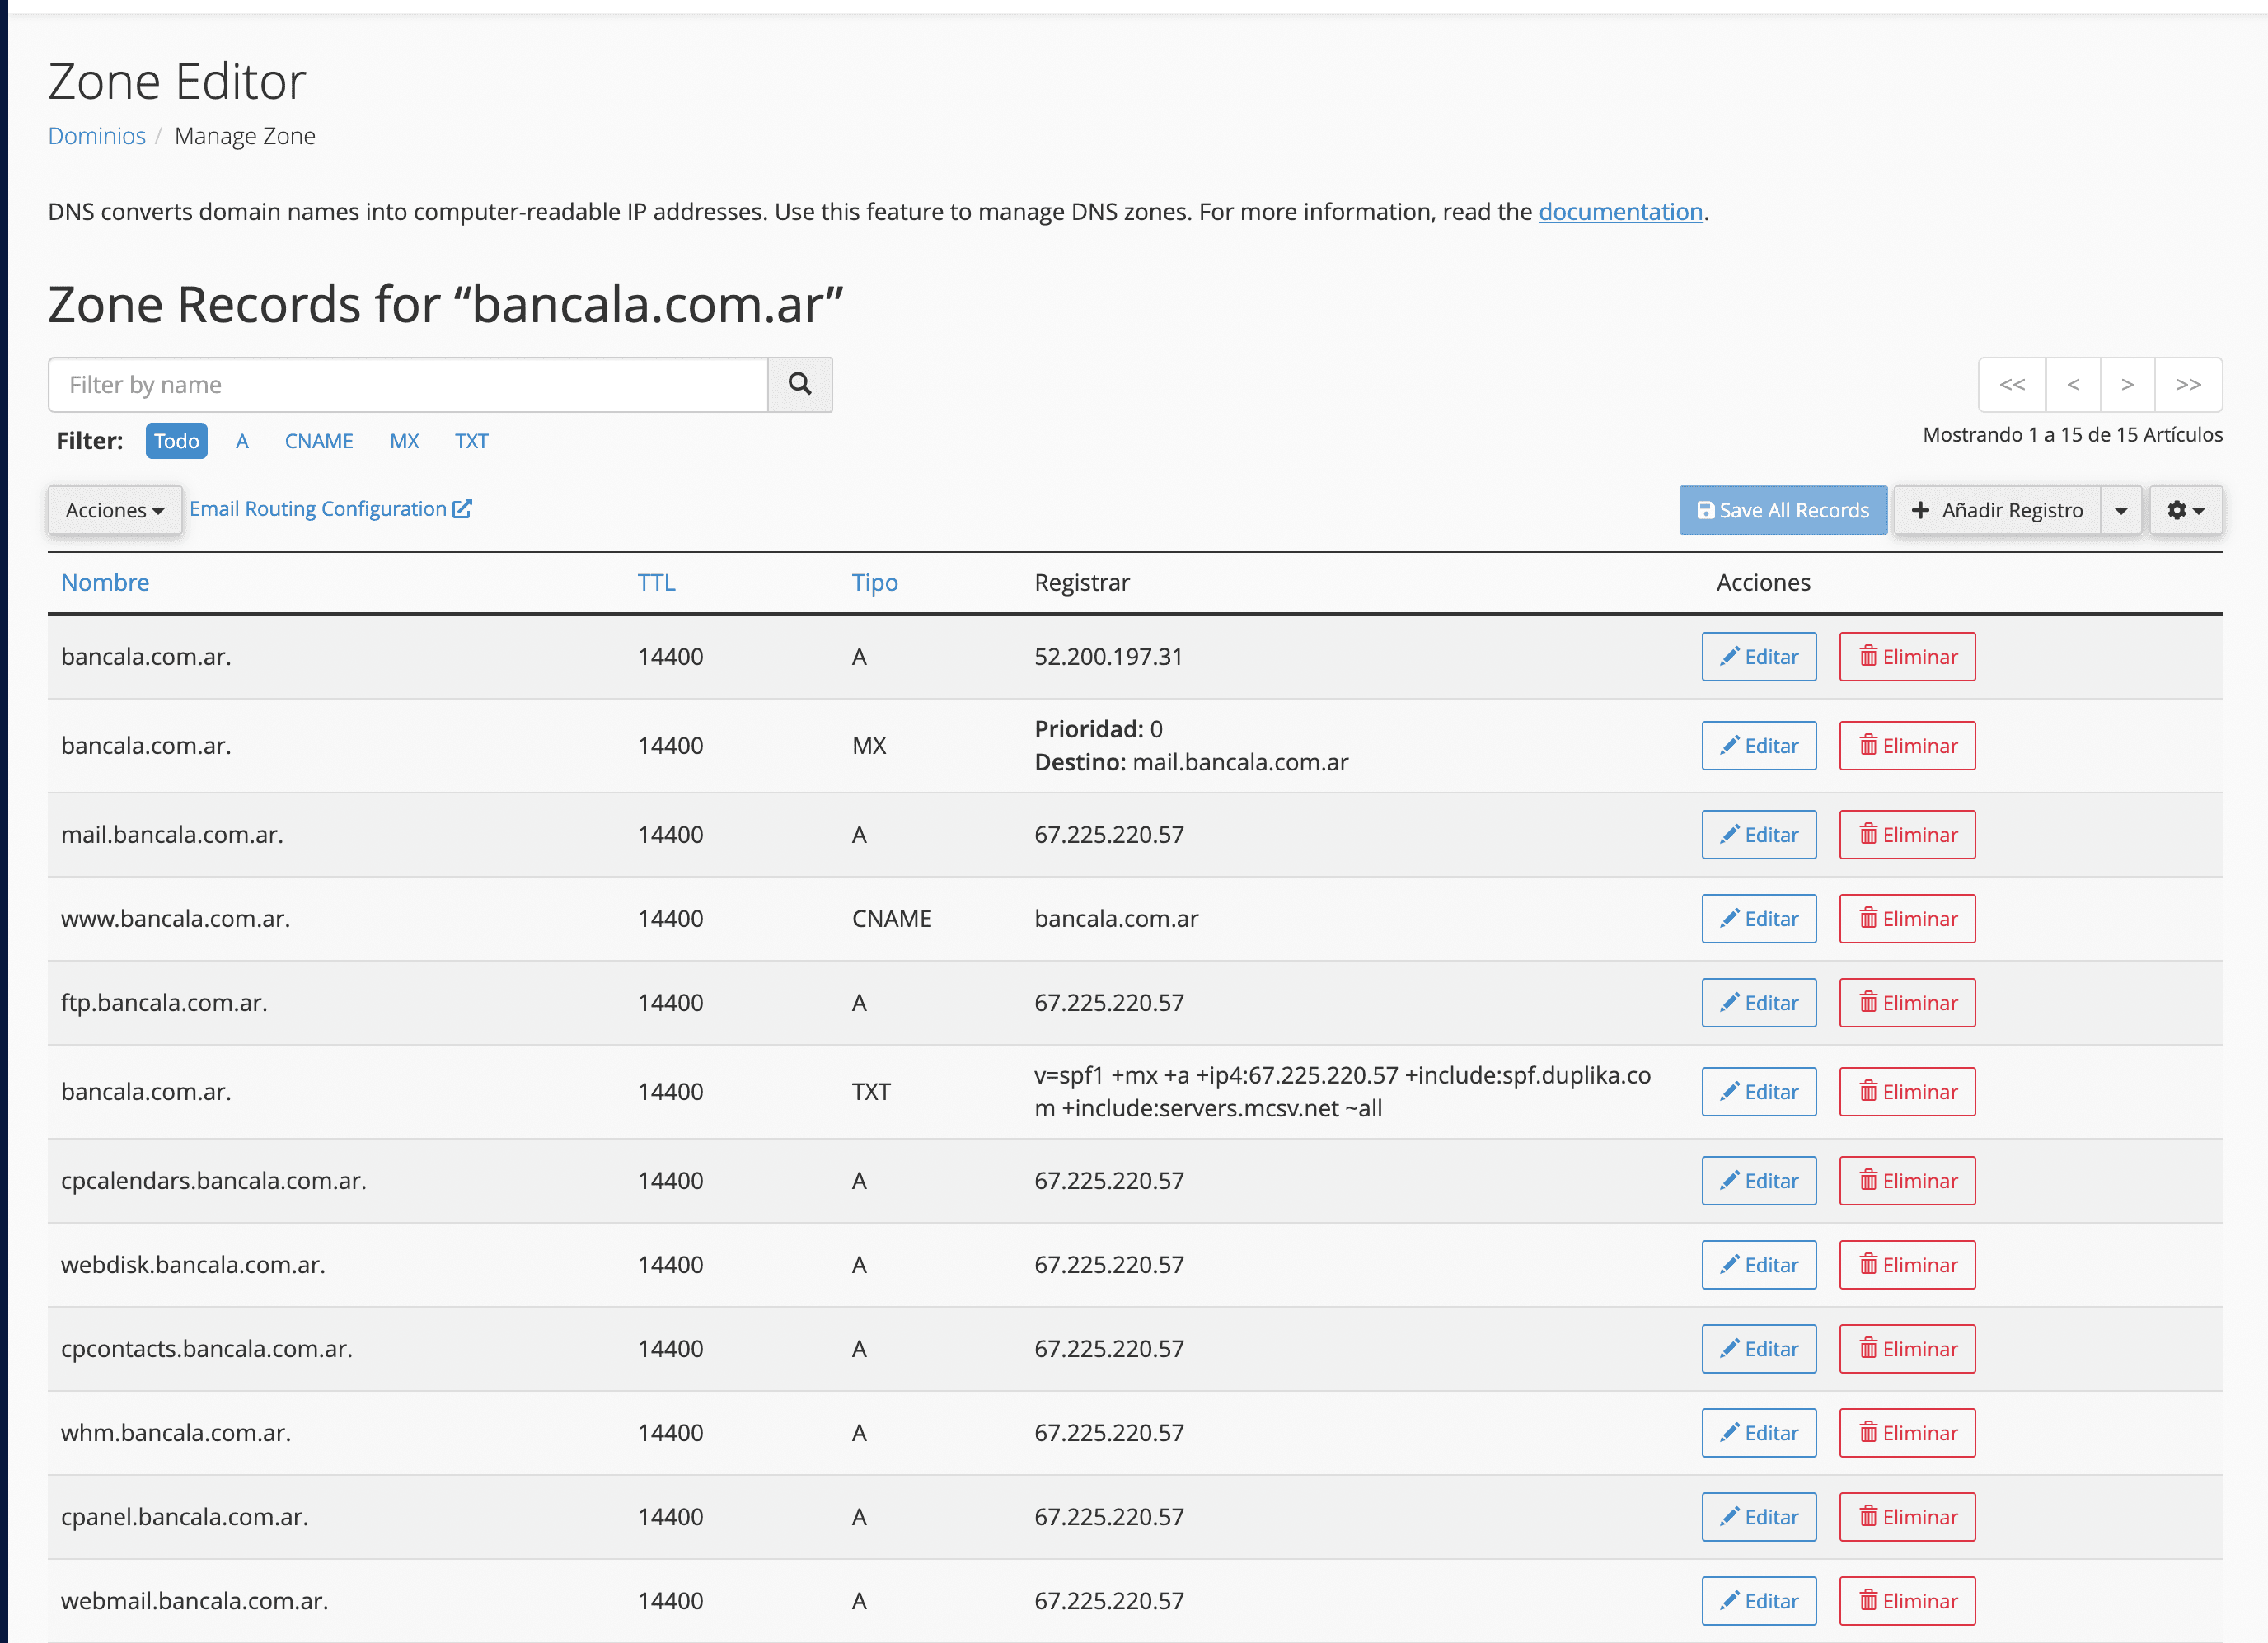
Task: Edit the 52.200.197.31 A record
Action: point(1759,656)
